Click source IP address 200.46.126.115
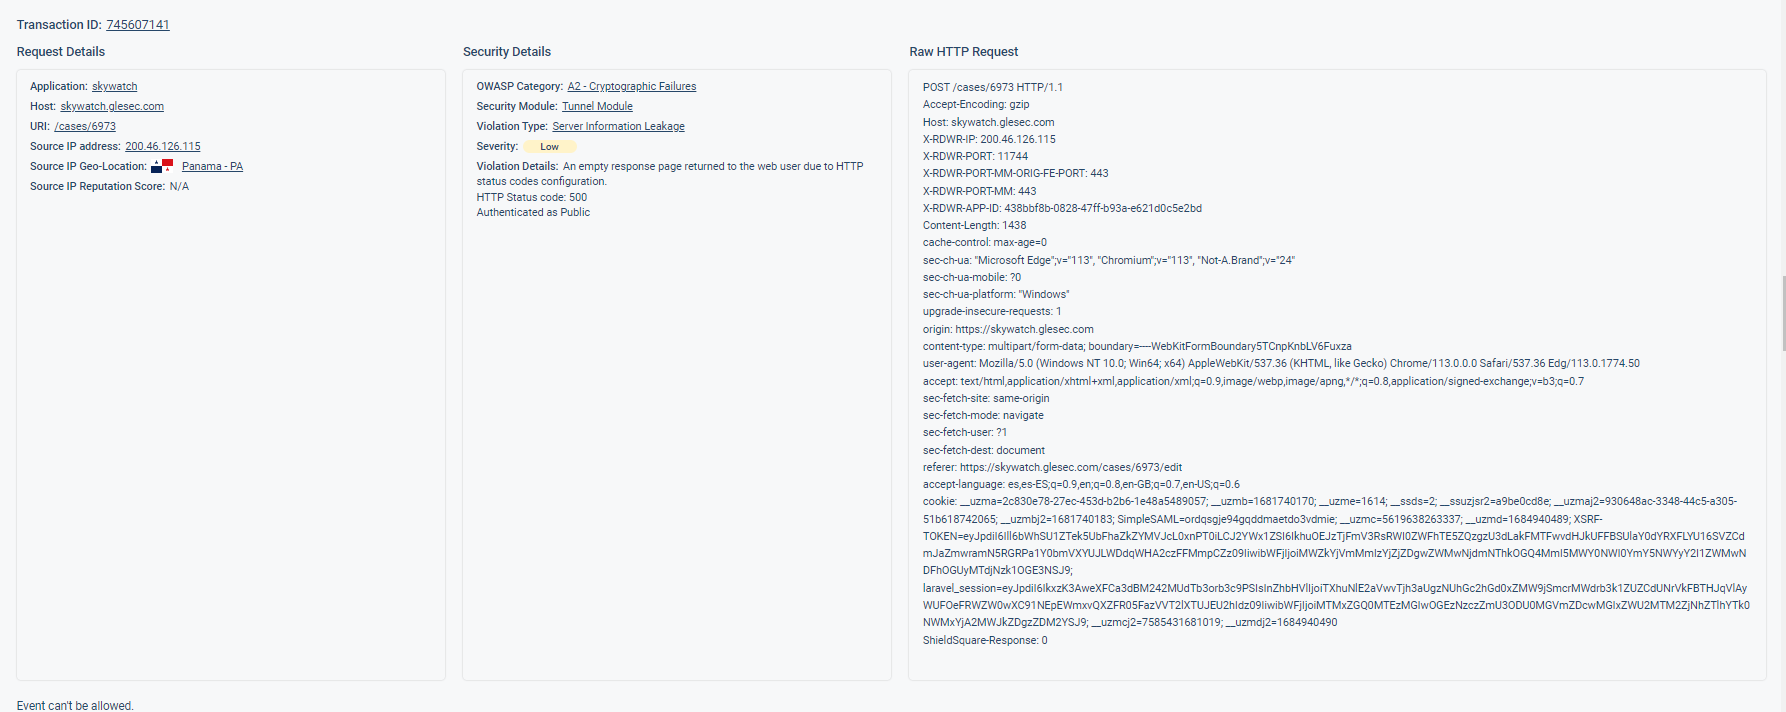 click(x=163, y=147)
